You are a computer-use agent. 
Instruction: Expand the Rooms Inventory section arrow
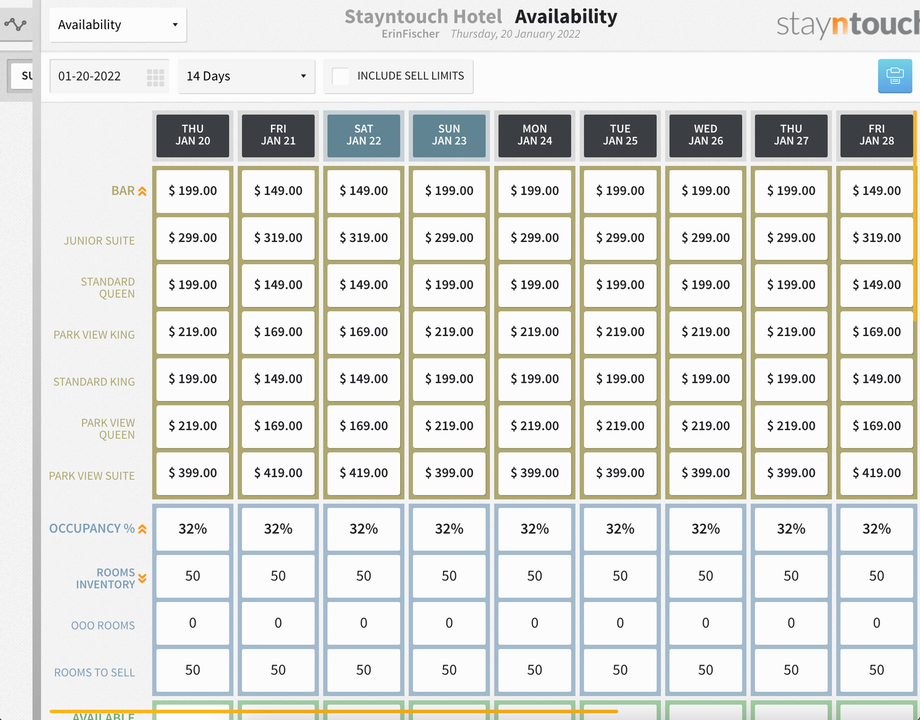[x=142, y=579]
